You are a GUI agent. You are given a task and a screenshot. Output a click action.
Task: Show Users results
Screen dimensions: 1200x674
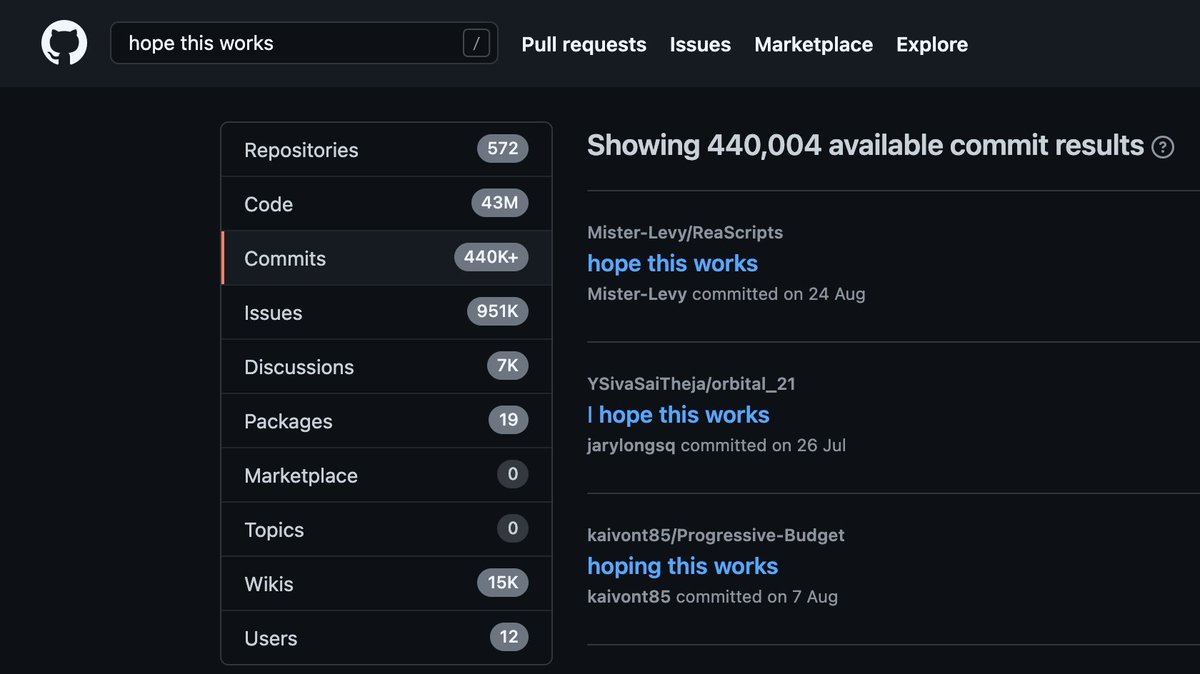coord(386,638)
